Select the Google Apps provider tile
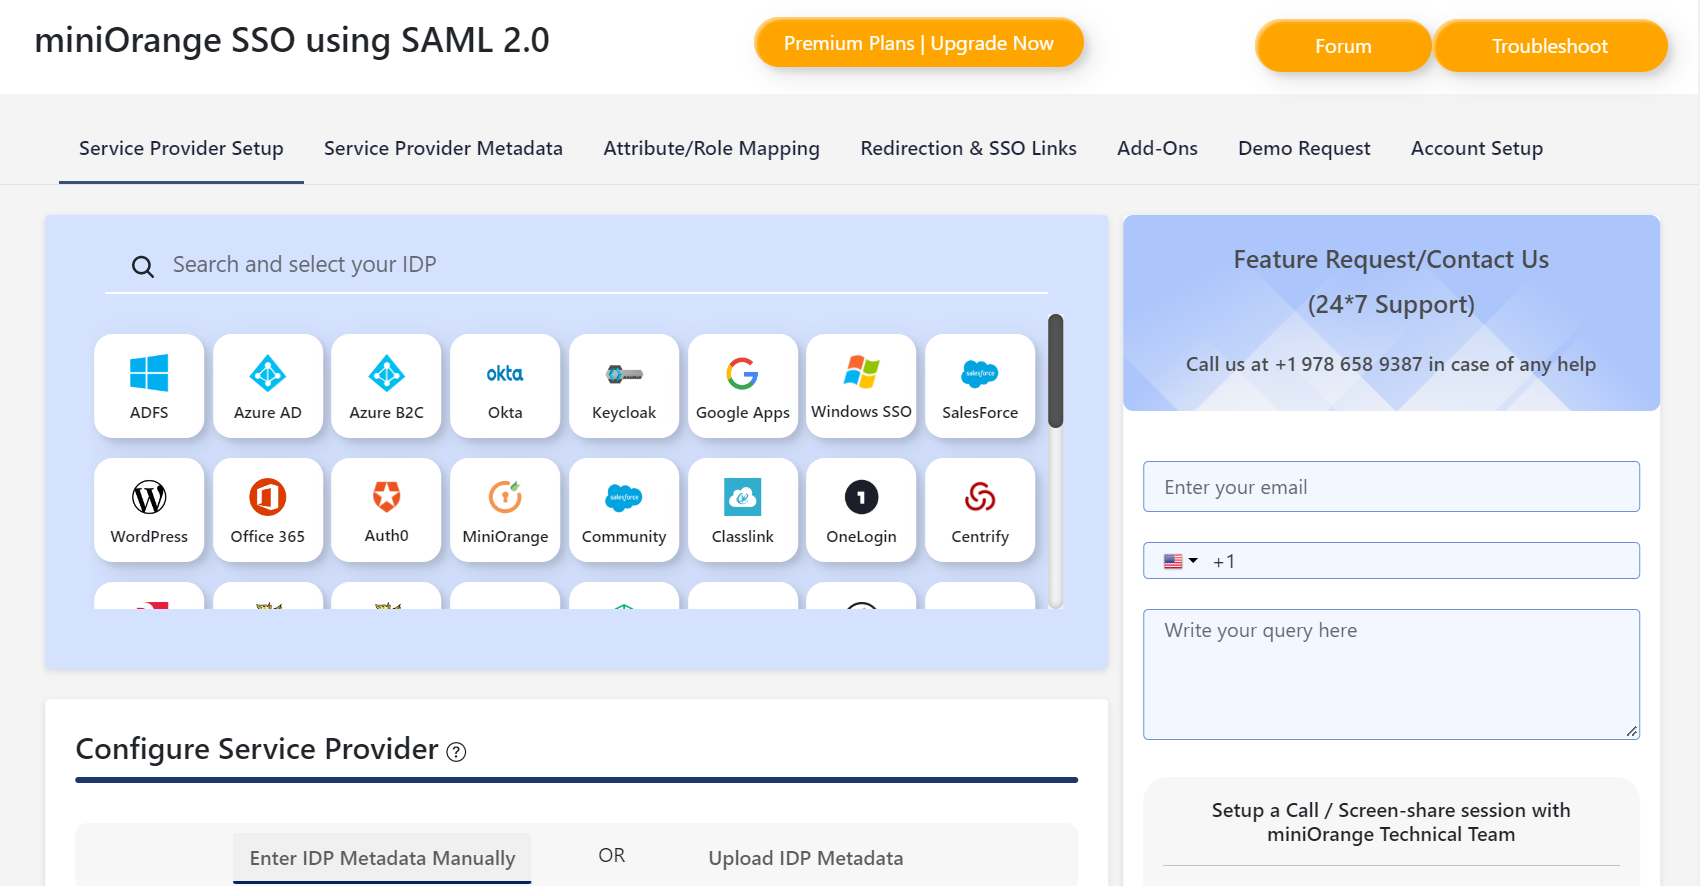Screen dimensions: 1700x886 [x=743, y=386]
